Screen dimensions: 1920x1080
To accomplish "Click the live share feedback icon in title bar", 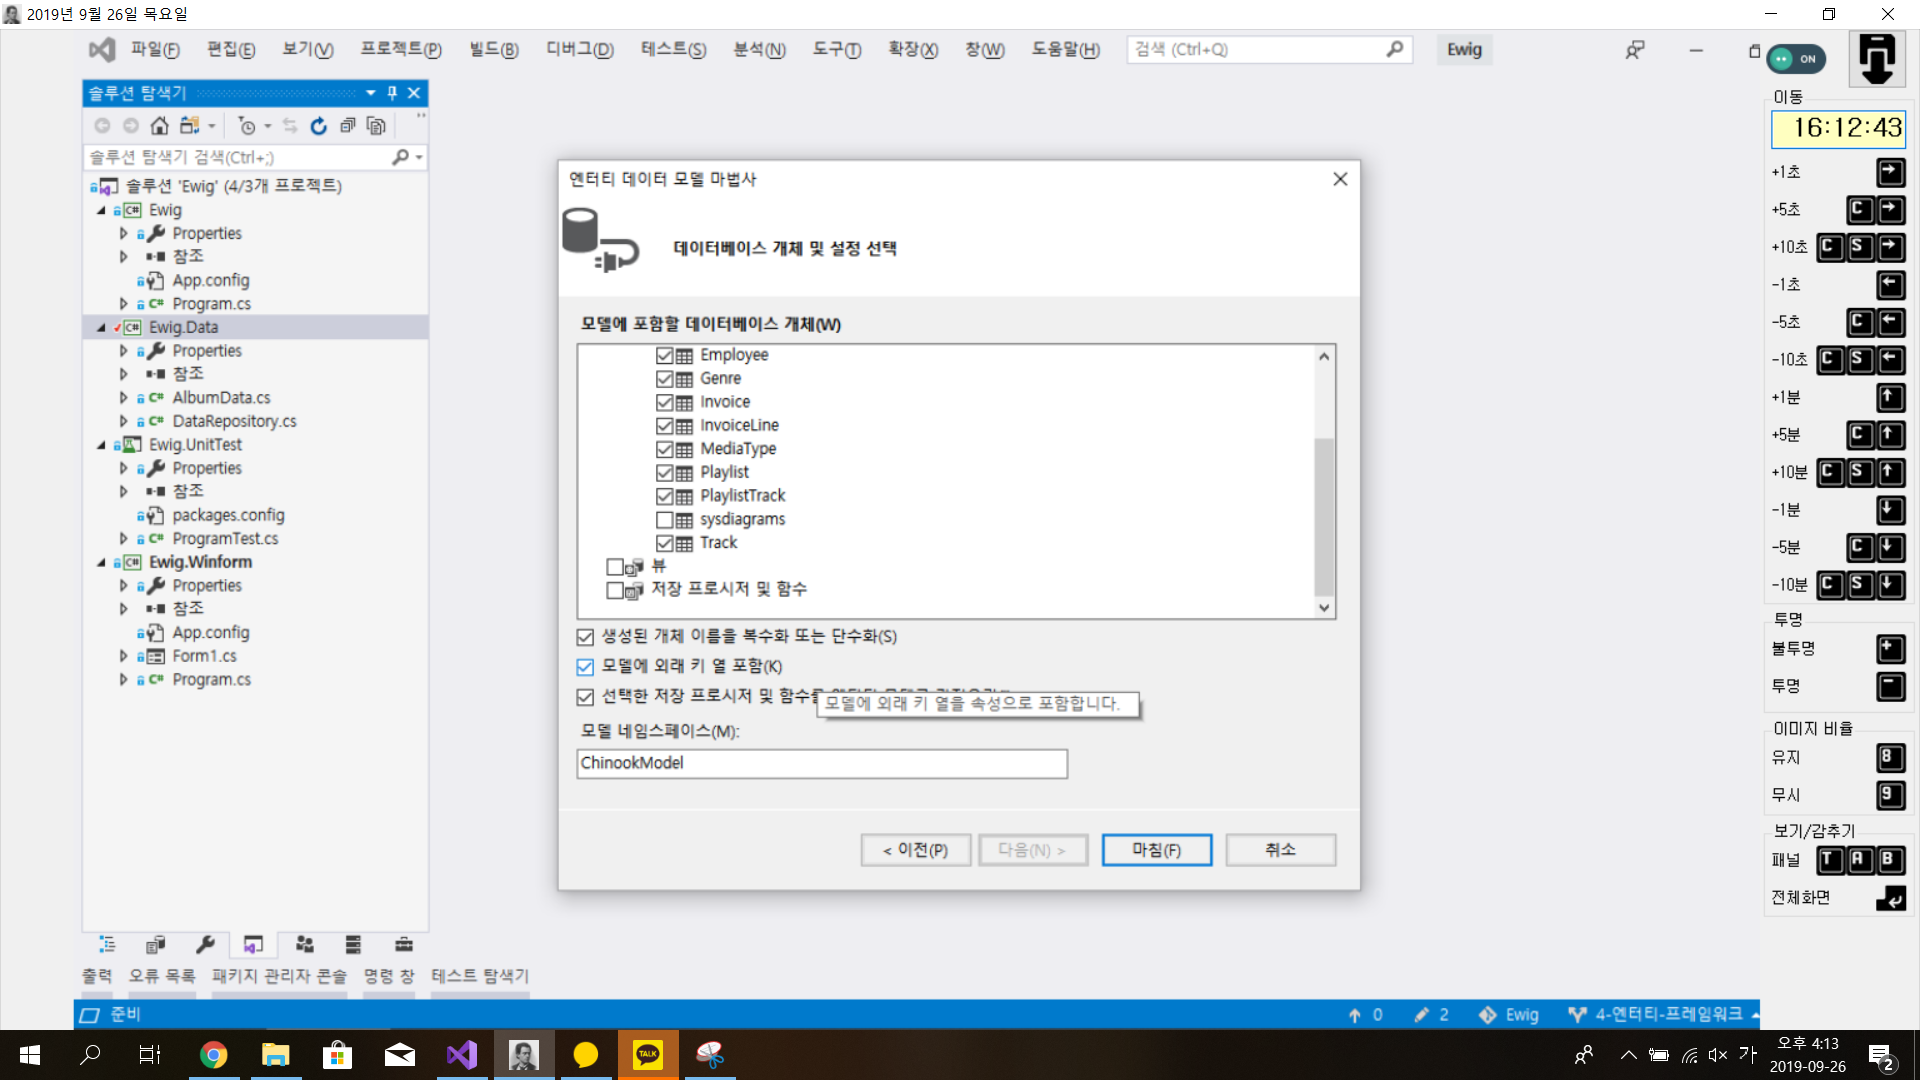I will pyautogui.click(x=1635, y=50).
